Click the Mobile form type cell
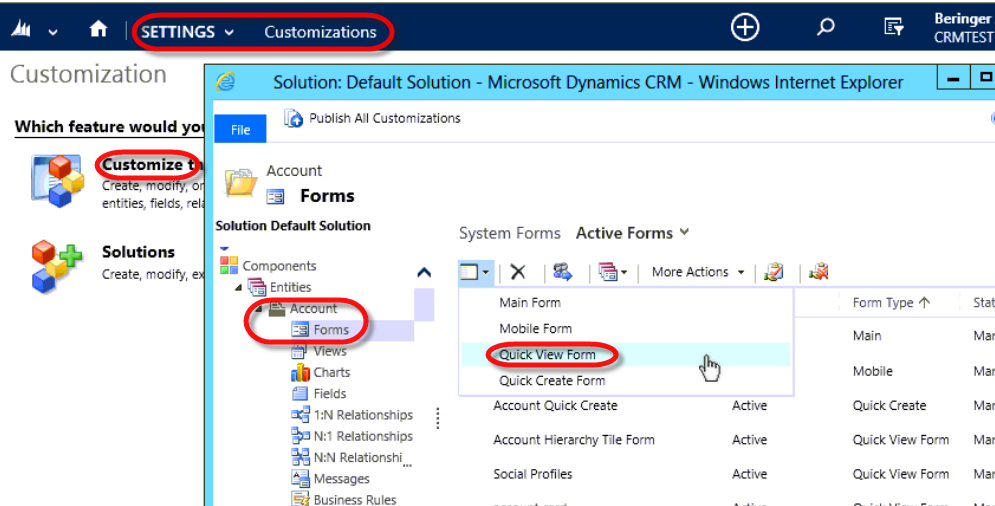 click(873, 371)
